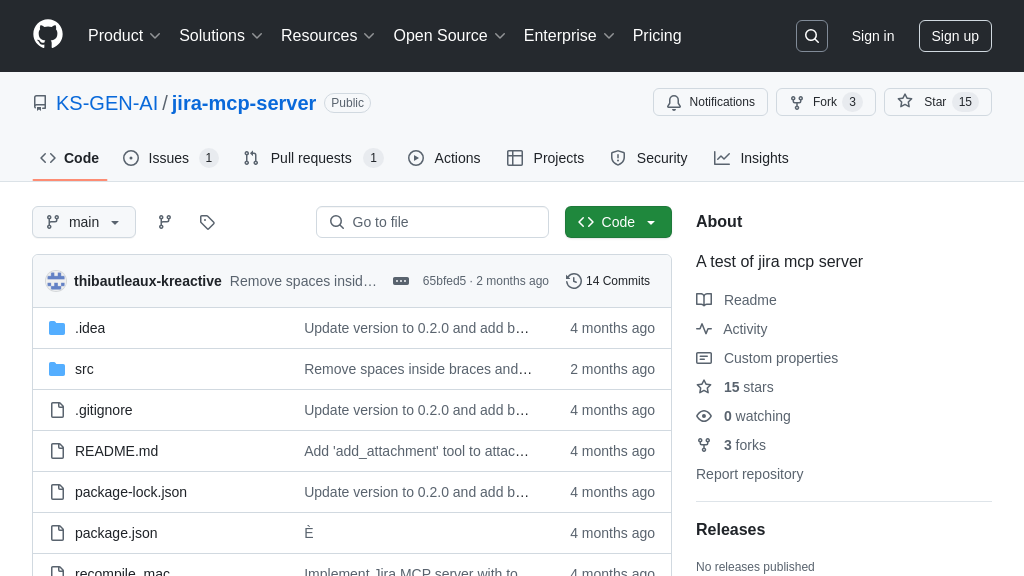The width and height of the screenshot is (1024, 576).
Task: Open the Readme link in About
Action: pyautogui.click(x=750, y=300)
